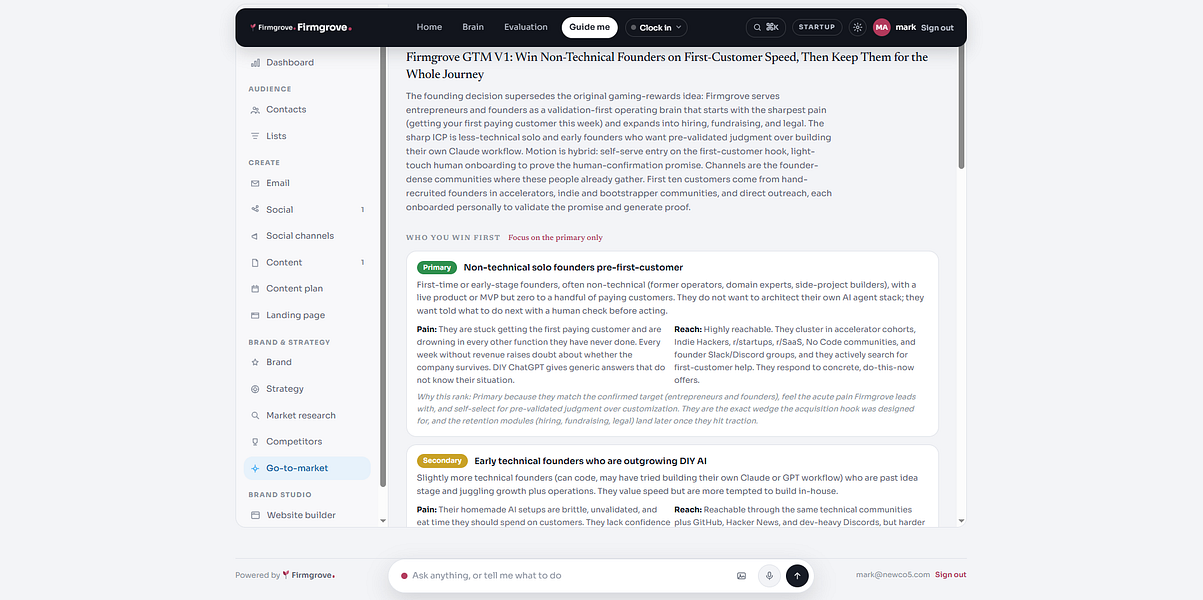Select the Guide me pill
1203x600 pixels.
click(590, 27)
